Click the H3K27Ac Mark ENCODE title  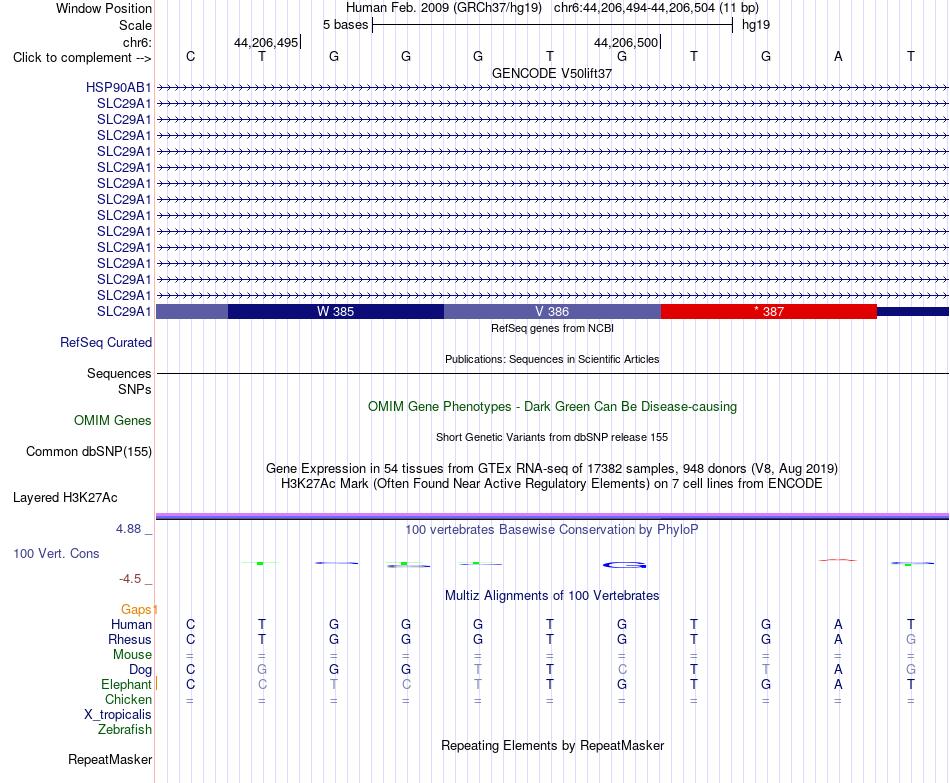[552, 484]
